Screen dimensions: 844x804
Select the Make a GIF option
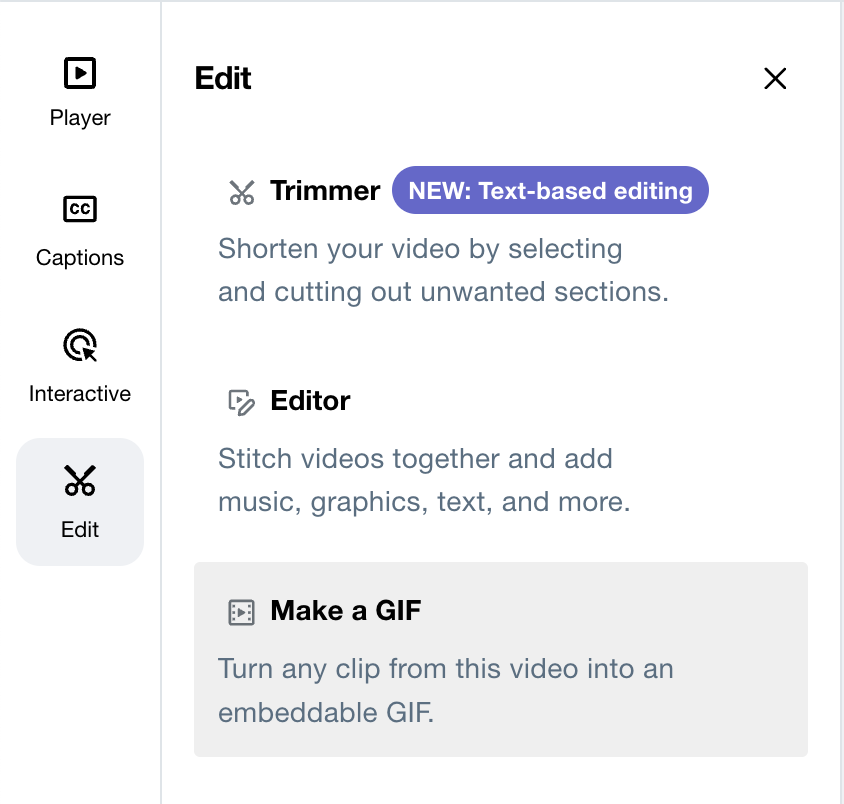pyautogui.click(x=345, y=611)
